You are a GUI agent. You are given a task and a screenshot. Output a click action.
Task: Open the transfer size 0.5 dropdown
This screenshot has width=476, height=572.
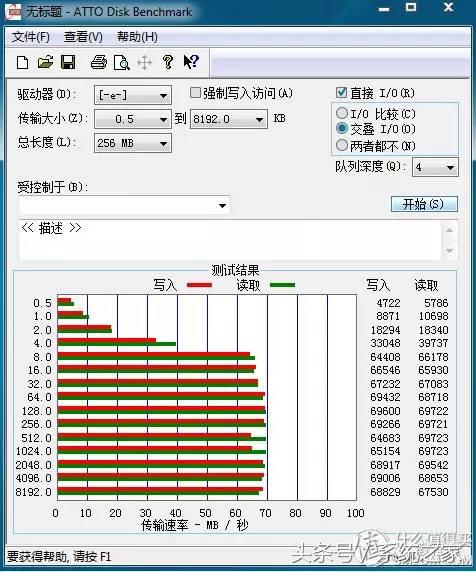coord(133,119)
